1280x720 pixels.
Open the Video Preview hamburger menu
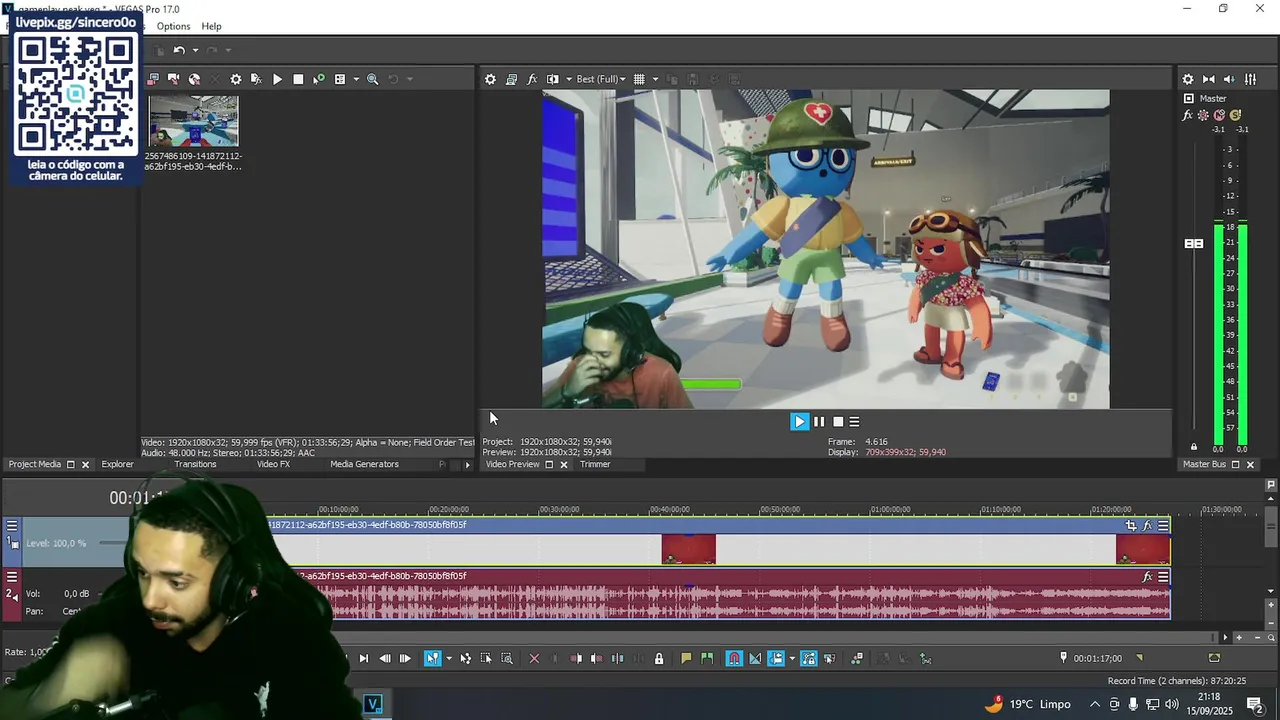click(854, 422)
